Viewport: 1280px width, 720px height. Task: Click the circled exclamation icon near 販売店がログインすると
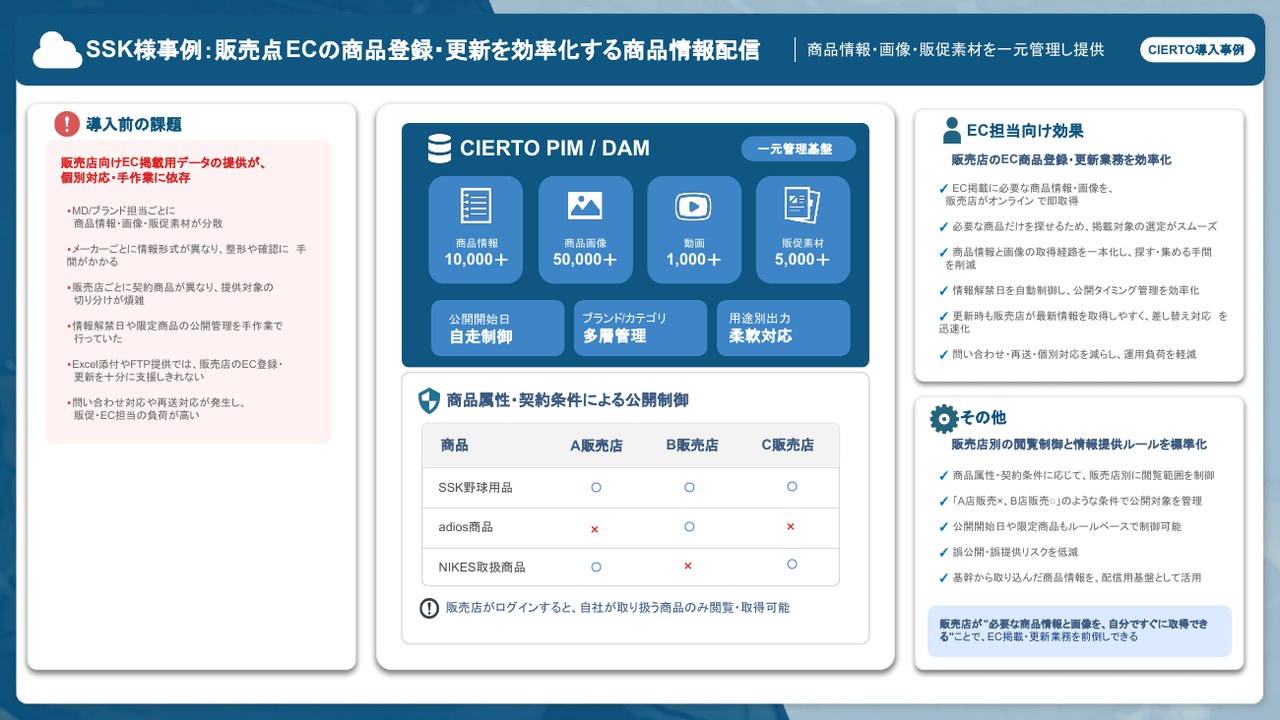tap(429, 608)
